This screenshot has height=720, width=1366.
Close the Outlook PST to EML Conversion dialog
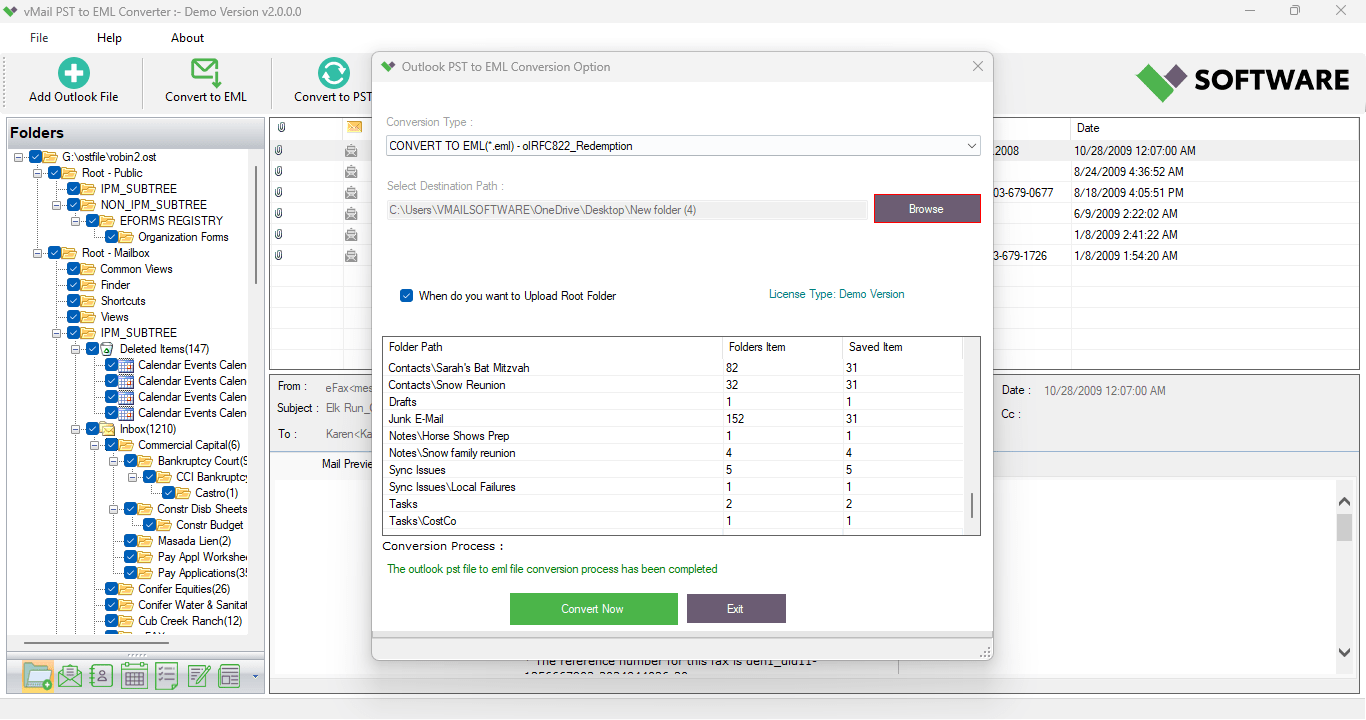978,67
